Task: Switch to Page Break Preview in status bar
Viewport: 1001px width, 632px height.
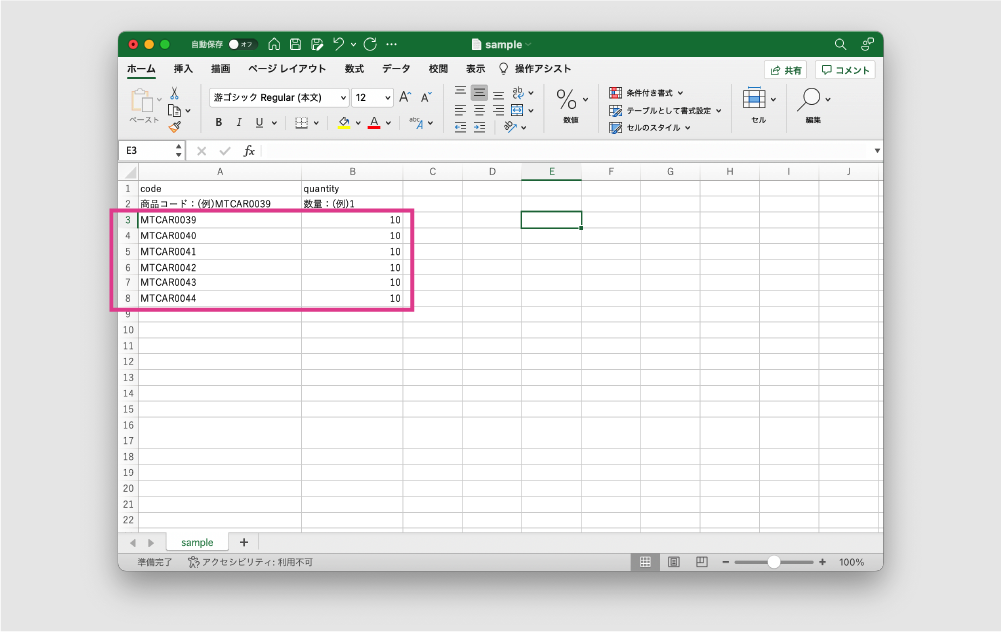Action: pos(702,562)
